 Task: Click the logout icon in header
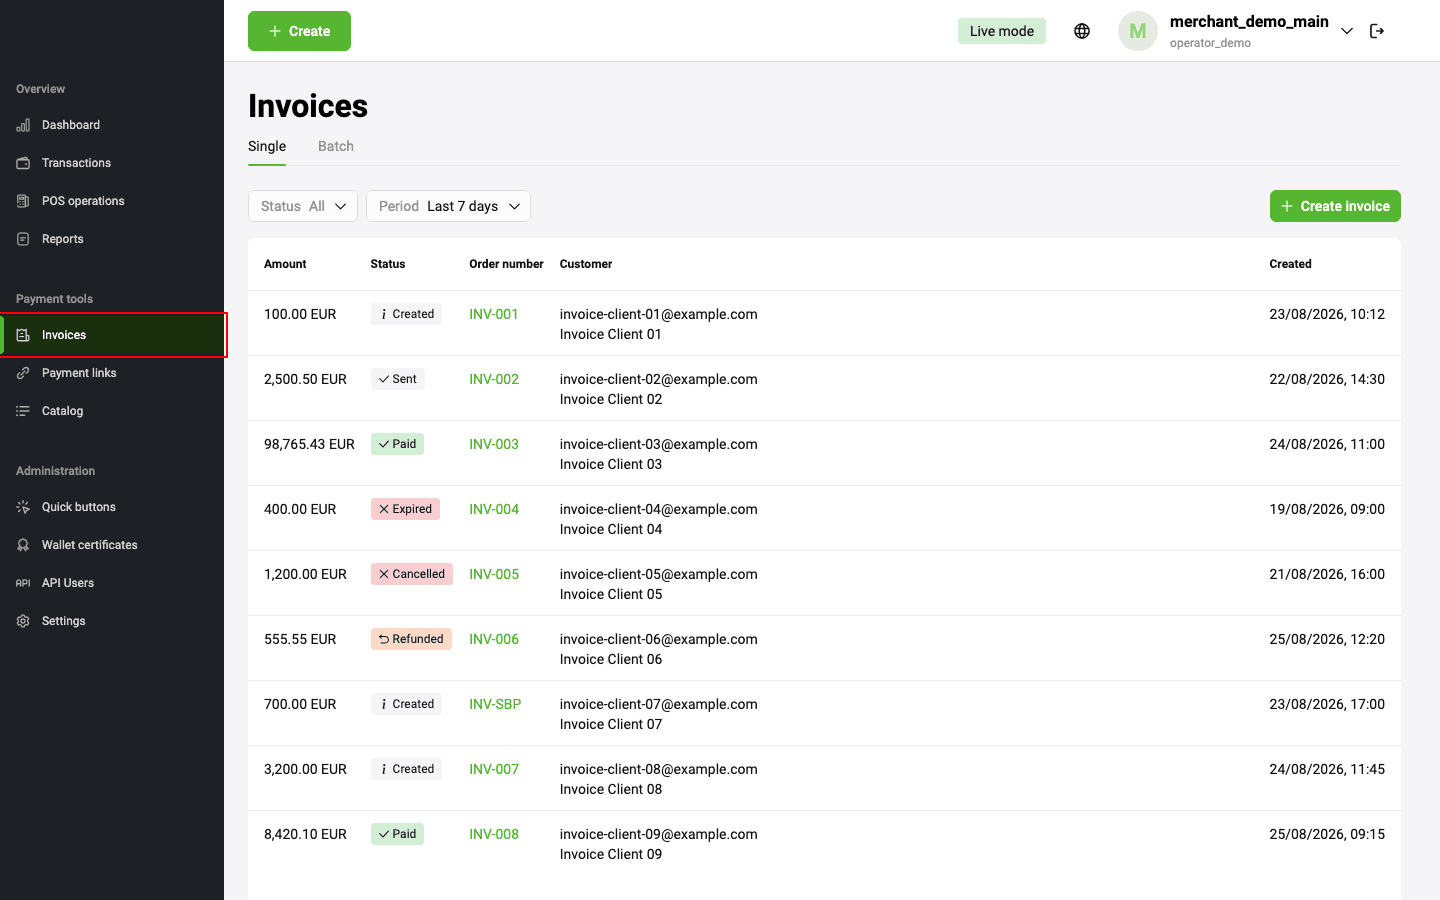(x=1377, y=31)
